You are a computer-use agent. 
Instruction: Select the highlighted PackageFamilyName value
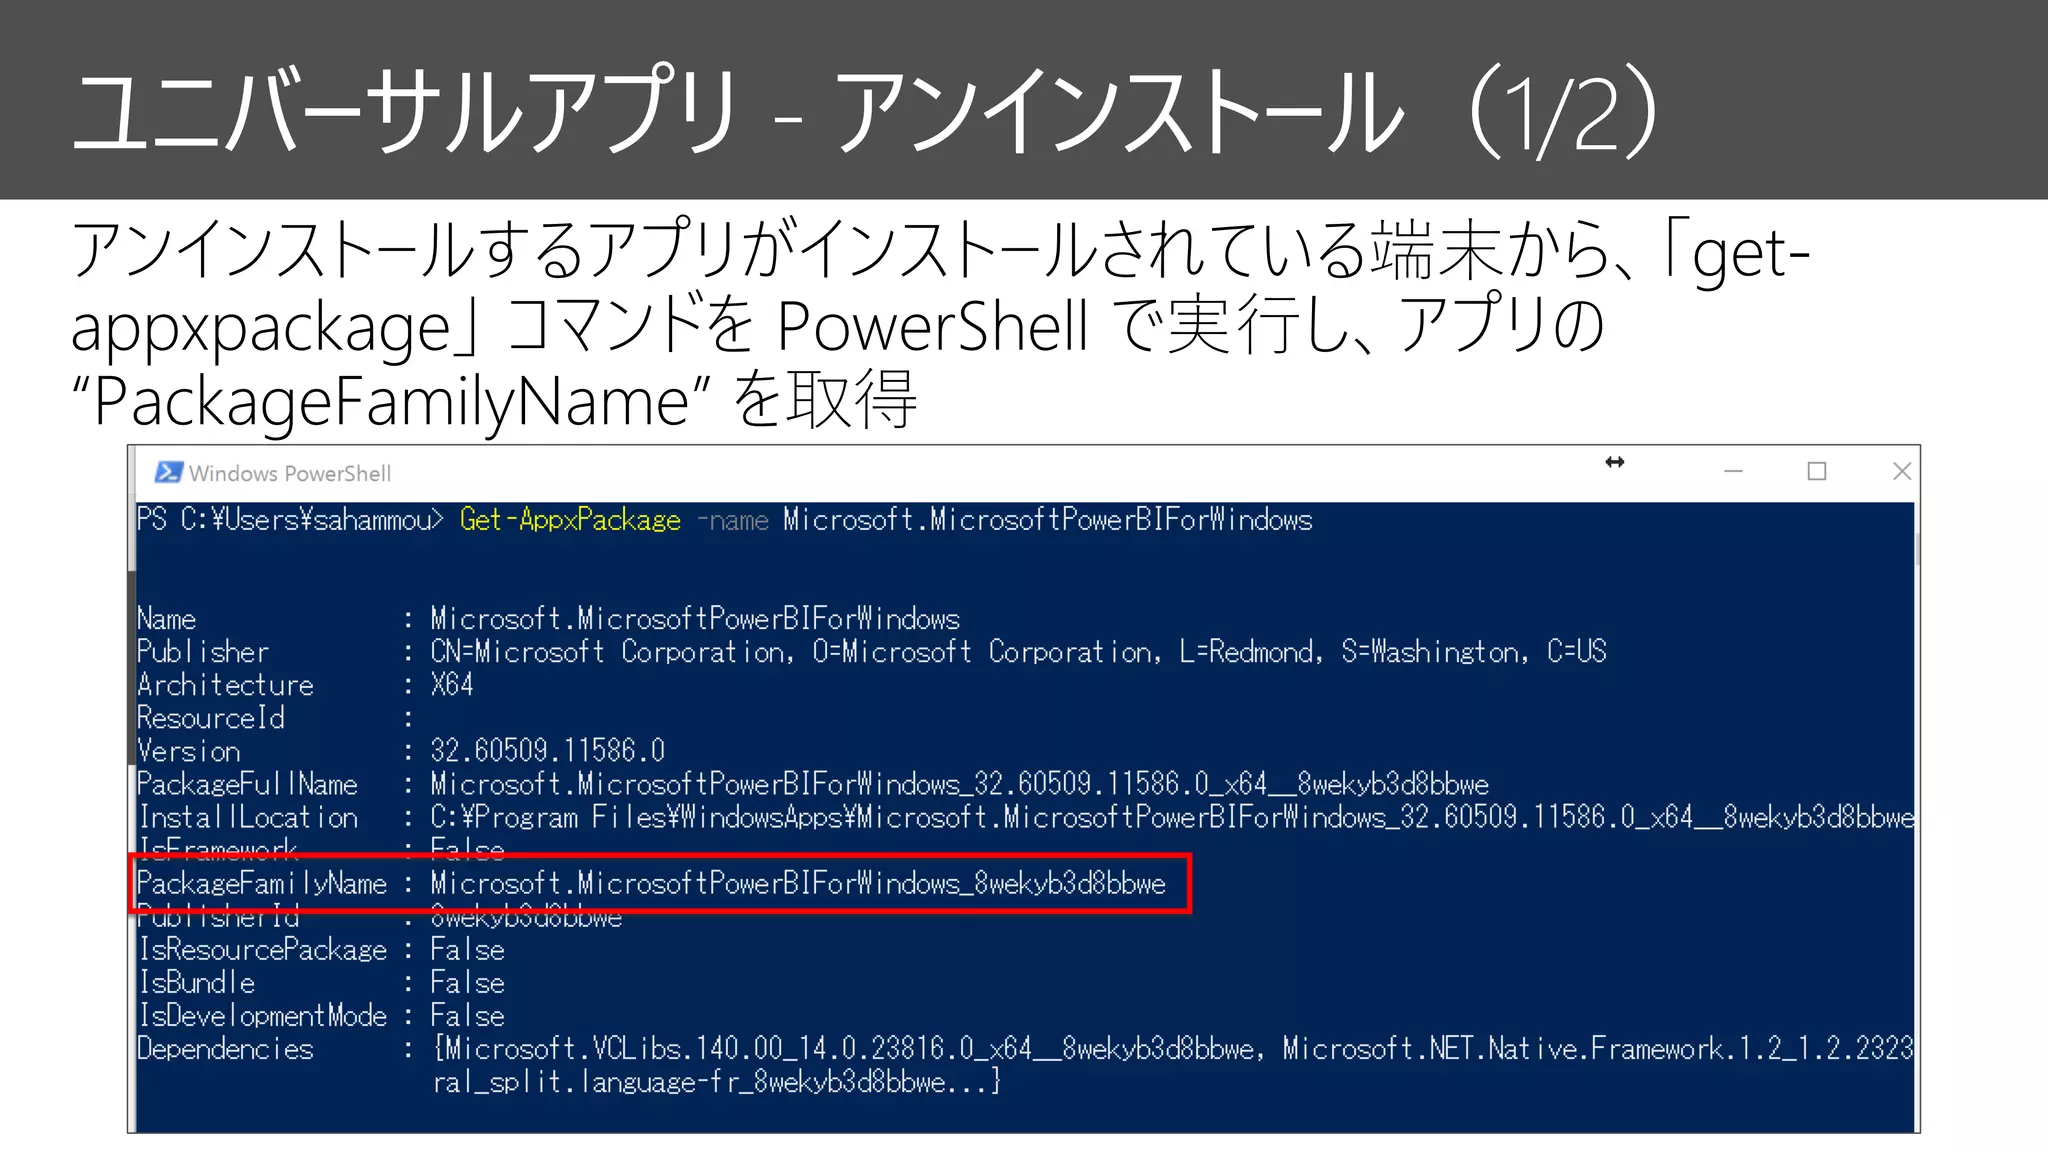point(797,884)
